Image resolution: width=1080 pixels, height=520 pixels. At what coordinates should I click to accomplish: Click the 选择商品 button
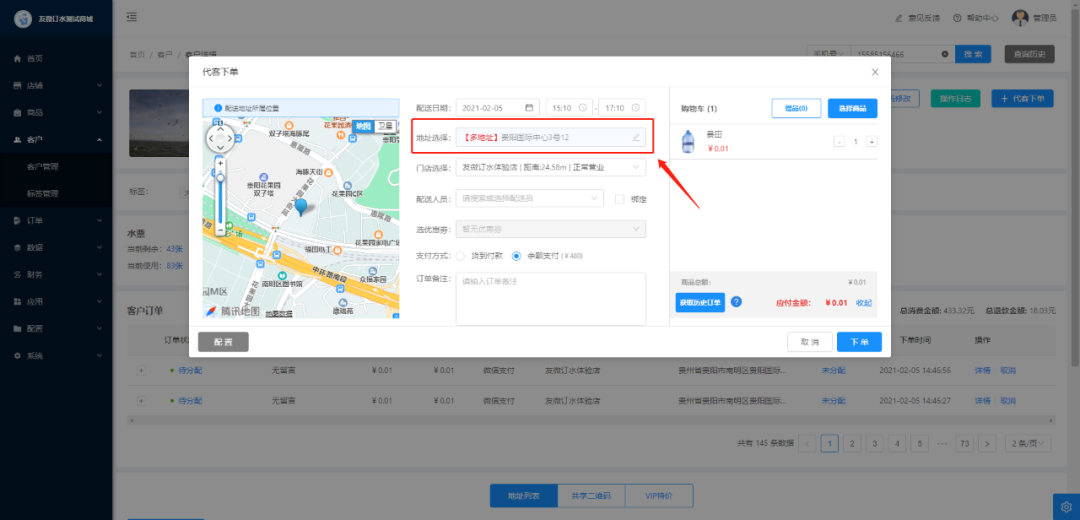[x=853, y=108]
